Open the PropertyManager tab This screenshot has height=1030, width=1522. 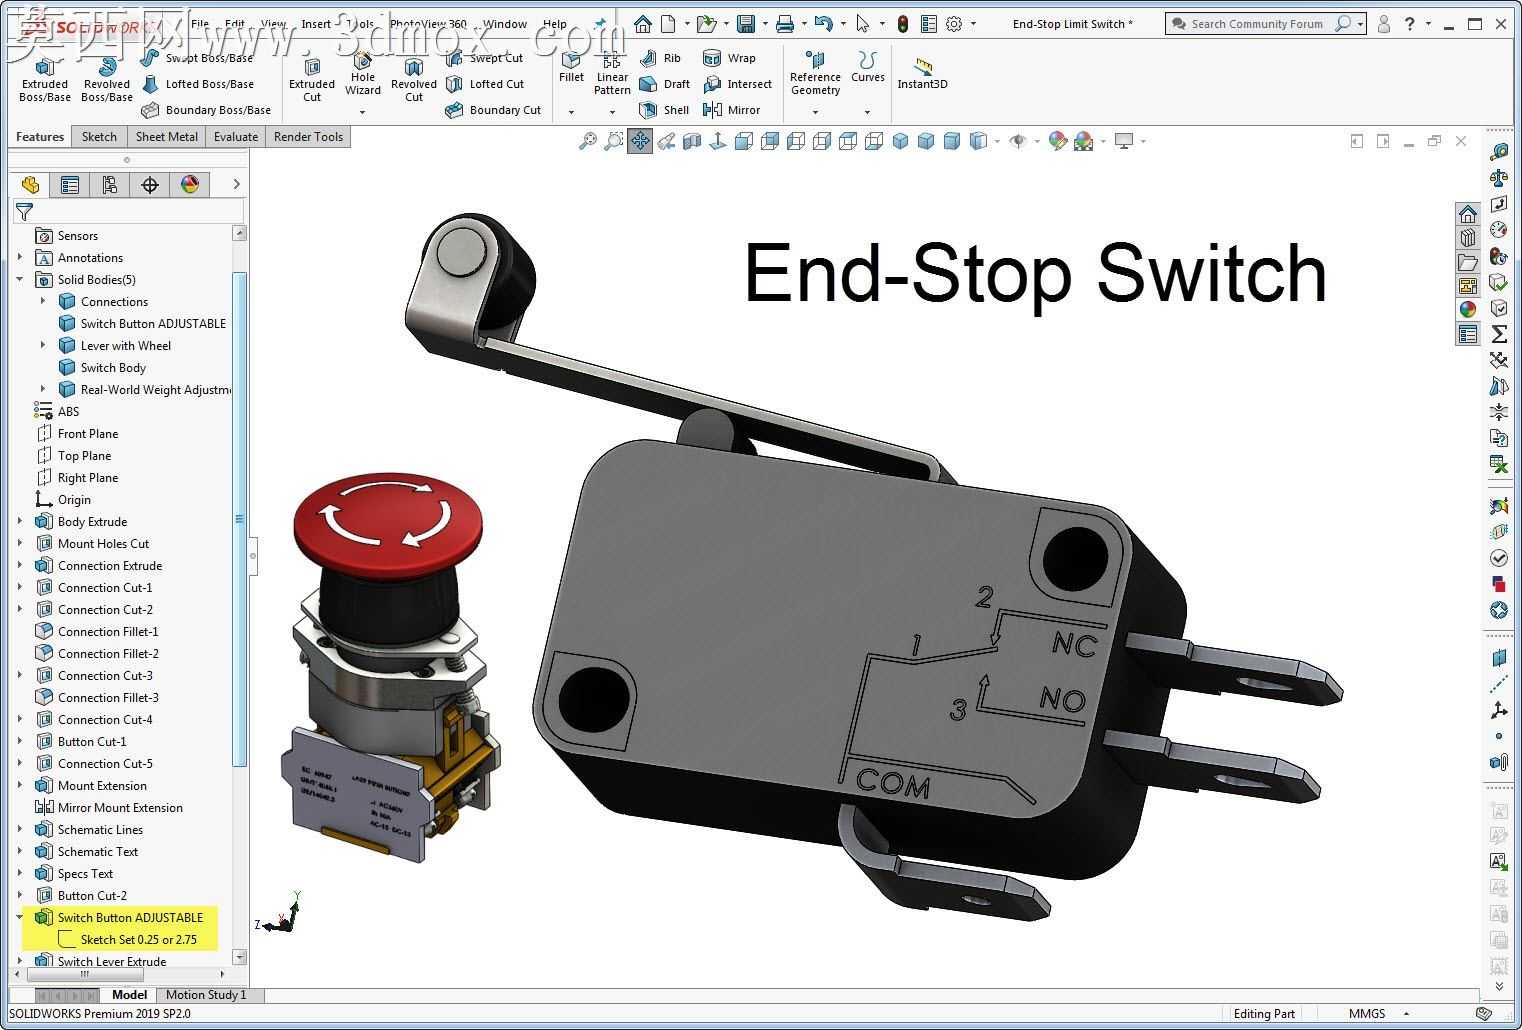pyautogui.click(x=70, y=185)
